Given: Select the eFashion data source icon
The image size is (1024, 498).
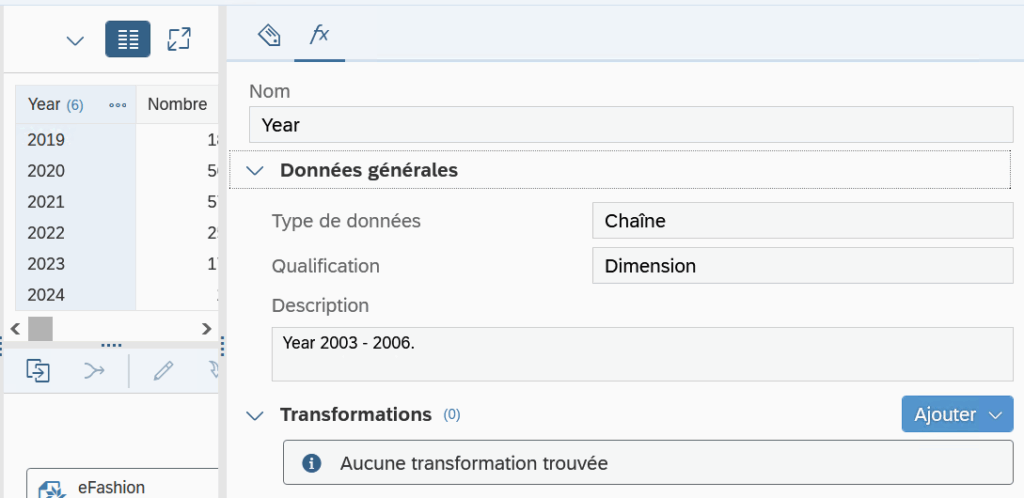Looking at the screenshot, I should click(x=50, y=488).
